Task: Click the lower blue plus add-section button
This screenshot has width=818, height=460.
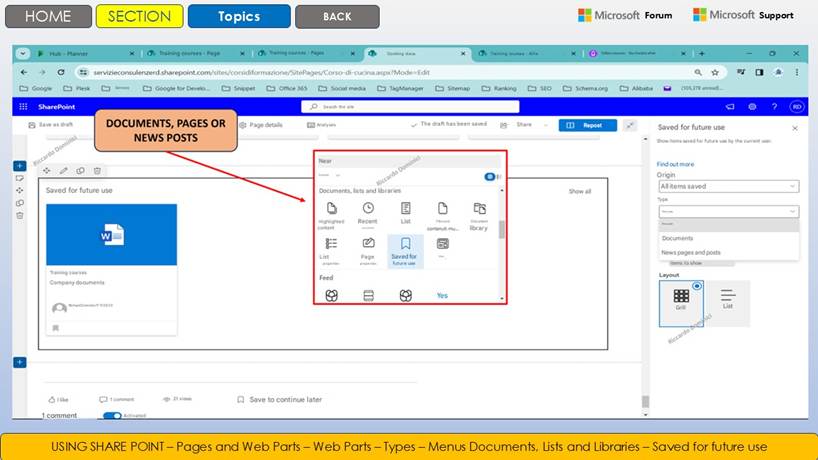Action: 20,362
